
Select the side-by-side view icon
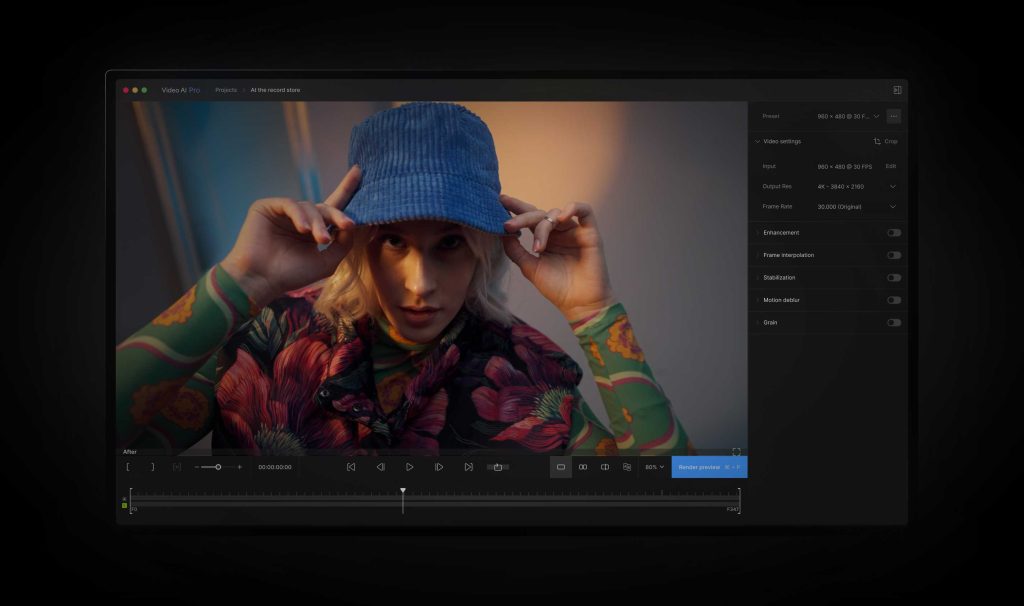(x=583, y=467)
